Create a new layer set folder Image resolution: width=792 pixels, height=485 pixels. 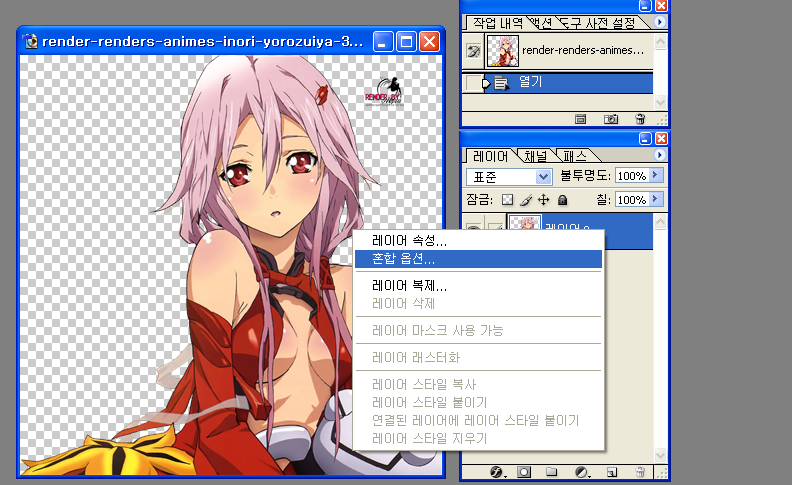point(551,470)
